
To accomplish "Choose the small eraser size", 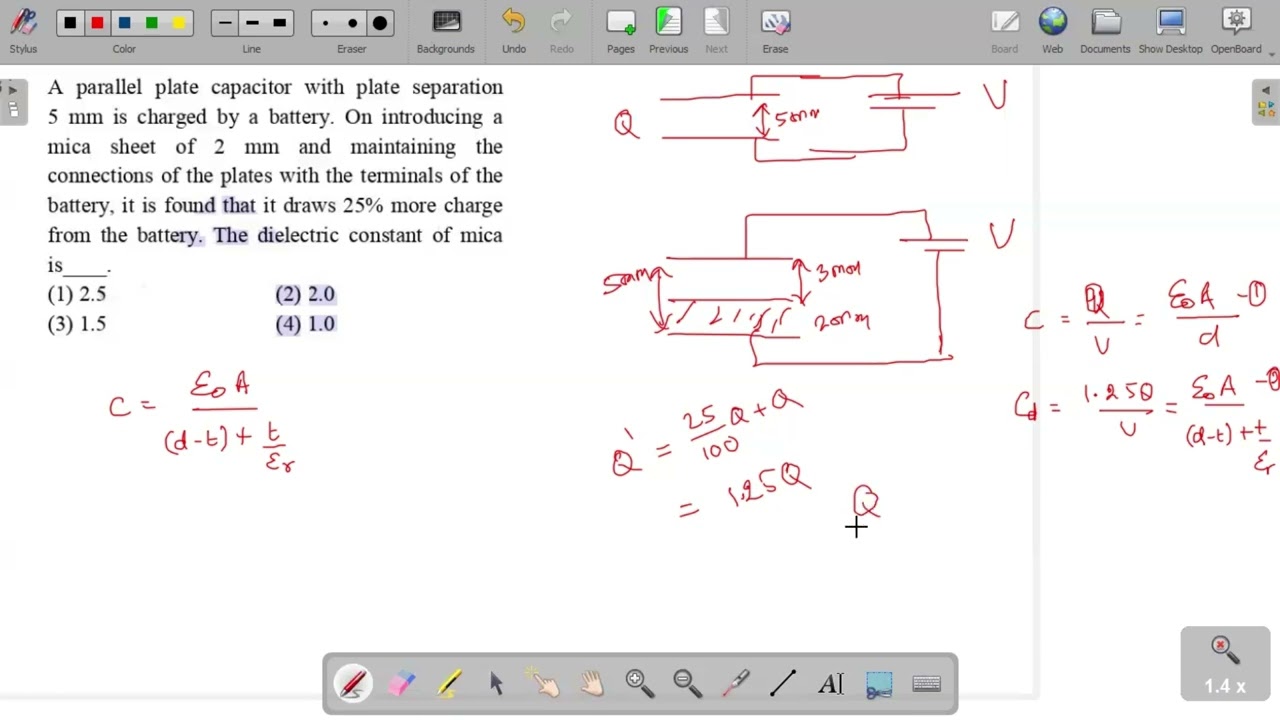I will pos(325,23).
